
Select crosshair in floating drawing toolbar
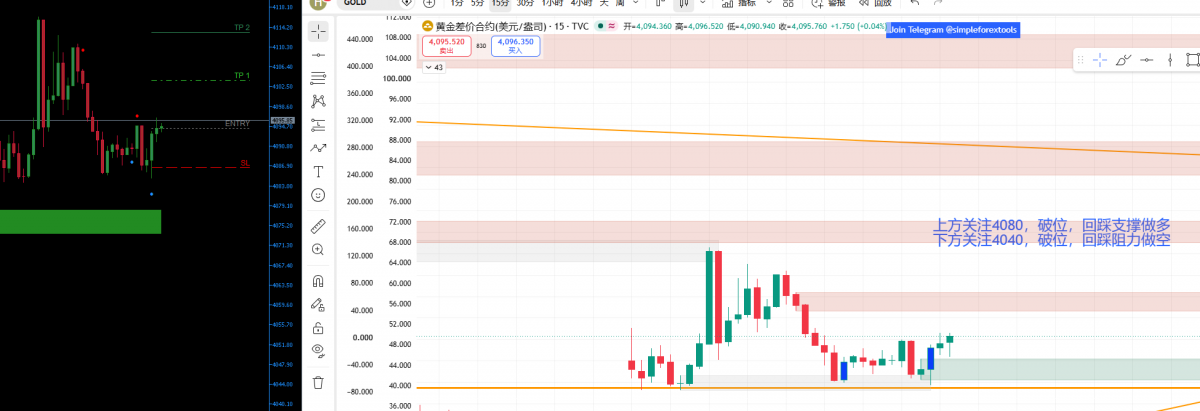pos(1100,60)
